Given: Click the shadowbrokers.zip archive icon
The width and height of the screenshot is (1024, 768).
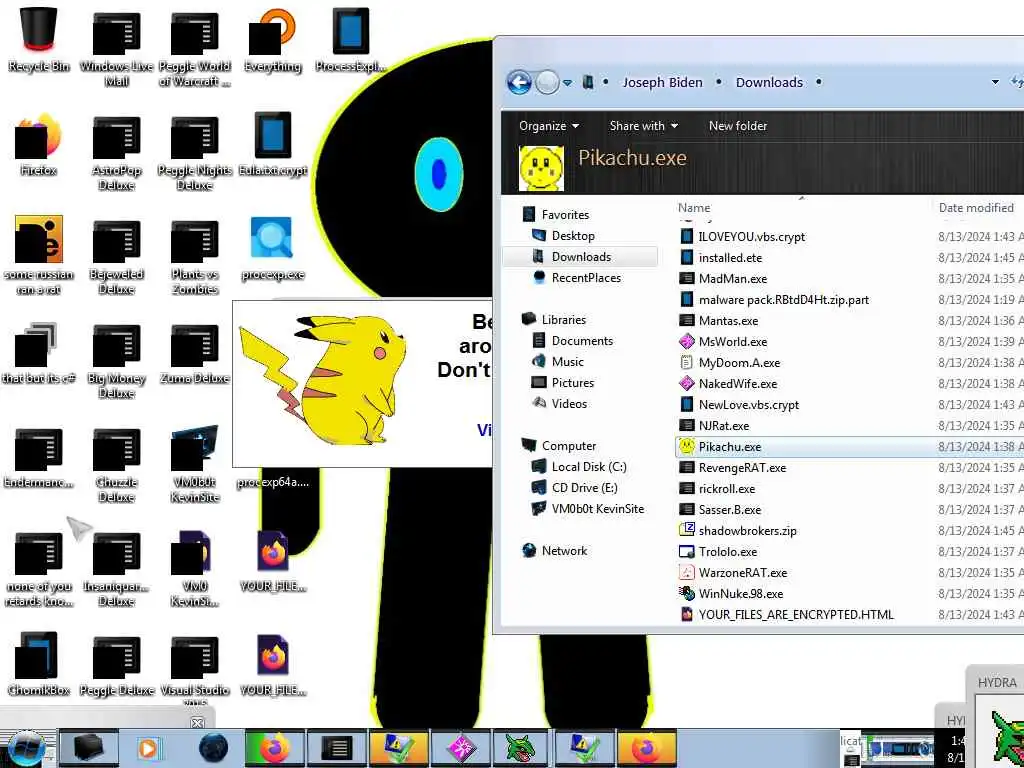Looking at the screenshot, I should (686, 530).
